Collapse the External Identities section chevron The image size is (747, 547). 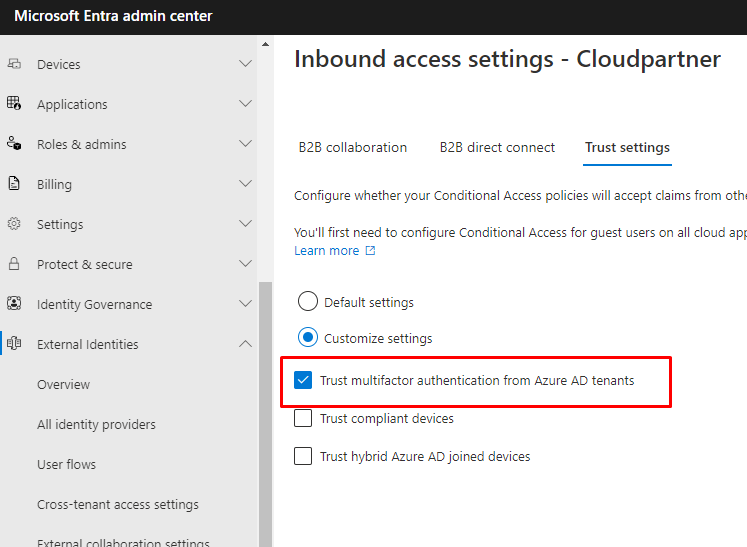[245, 344]
